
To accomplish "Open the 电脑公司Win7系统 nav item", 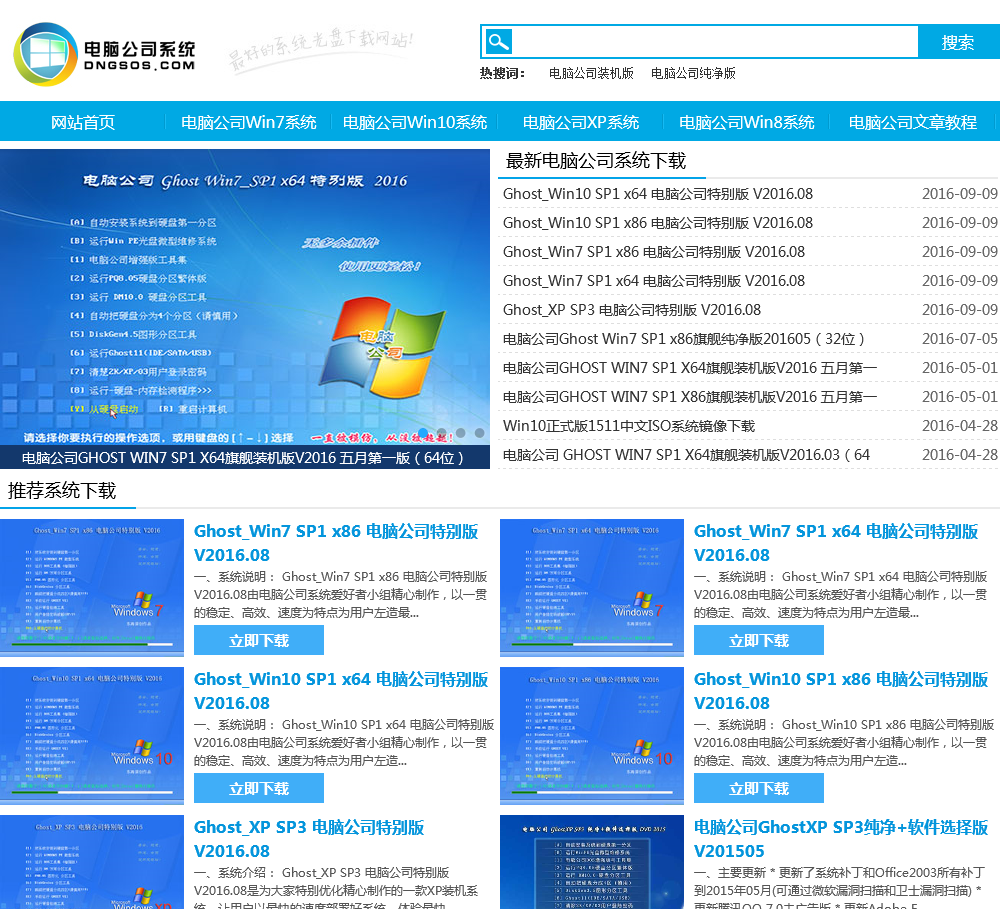I will [x=249, y=122].
